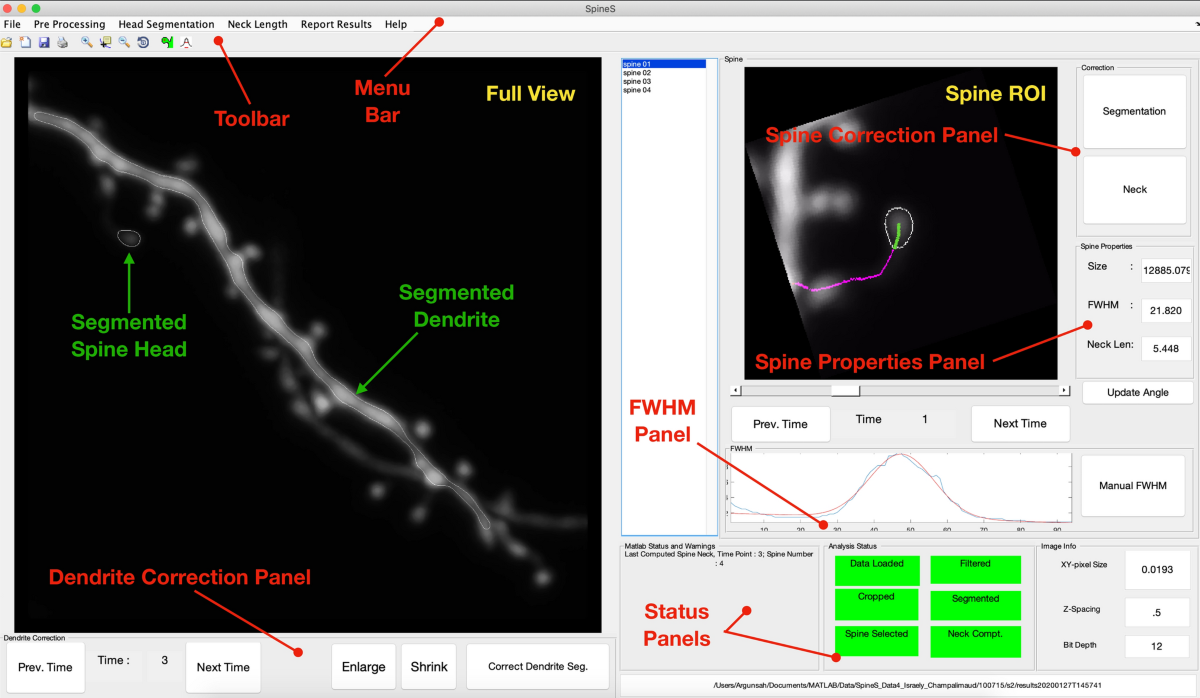1200x698 pixels.
Task: Click the Open file folder icon
Action: (7, 43)
